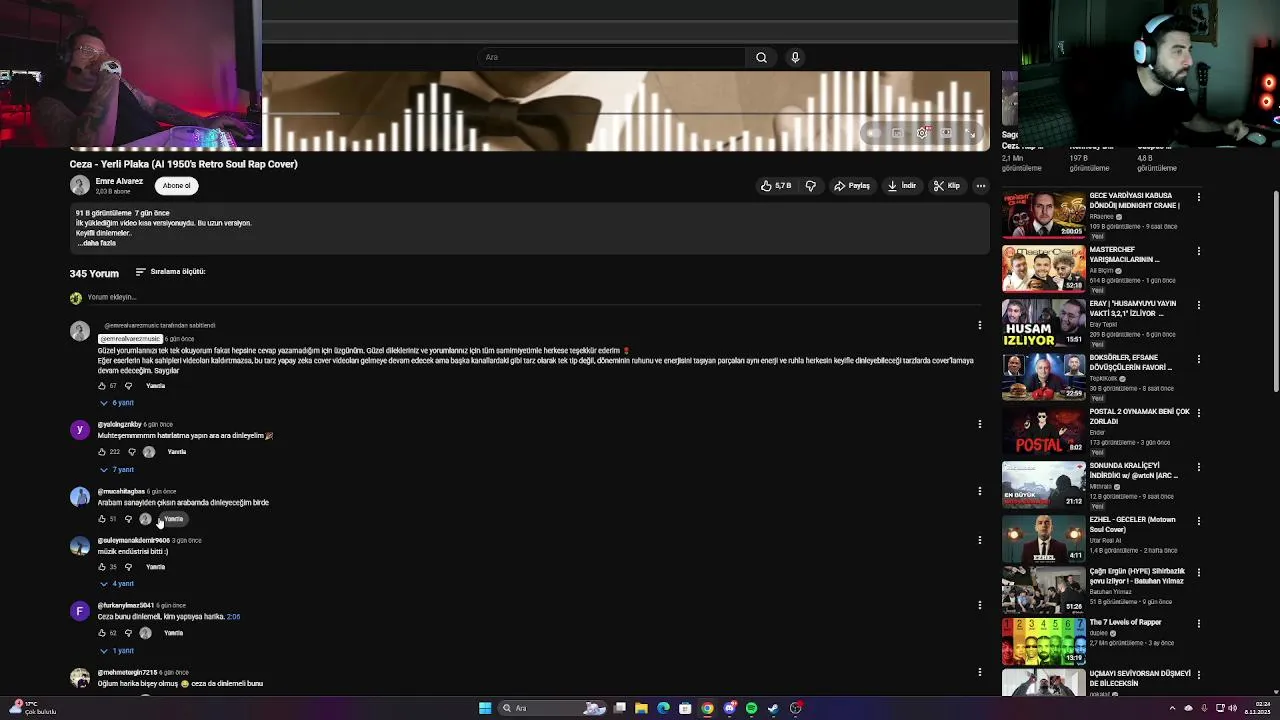Viewport: 1280px width, 720px height.
Task: Click the search magnifier icon
Action: (761, 57)
